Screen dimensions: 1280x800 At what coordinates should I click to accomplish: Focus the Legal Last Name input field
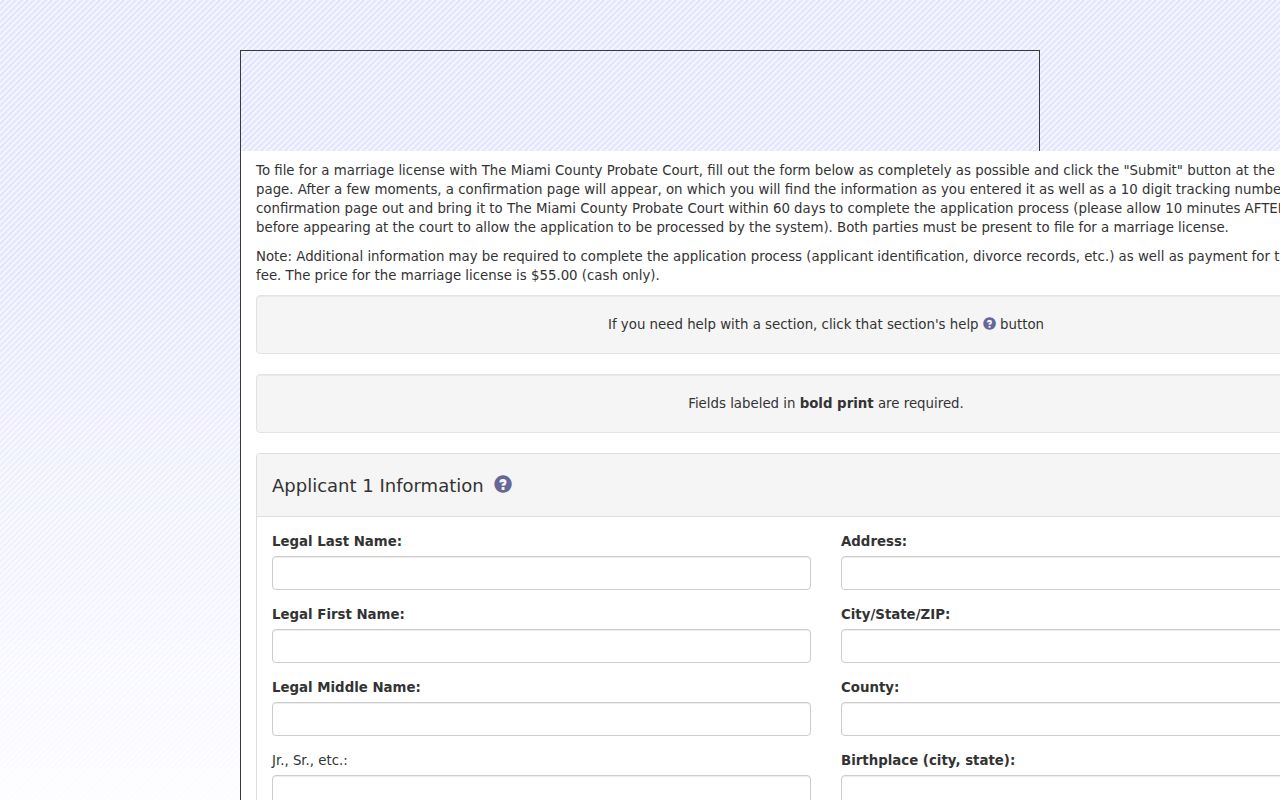pos(541,573)
